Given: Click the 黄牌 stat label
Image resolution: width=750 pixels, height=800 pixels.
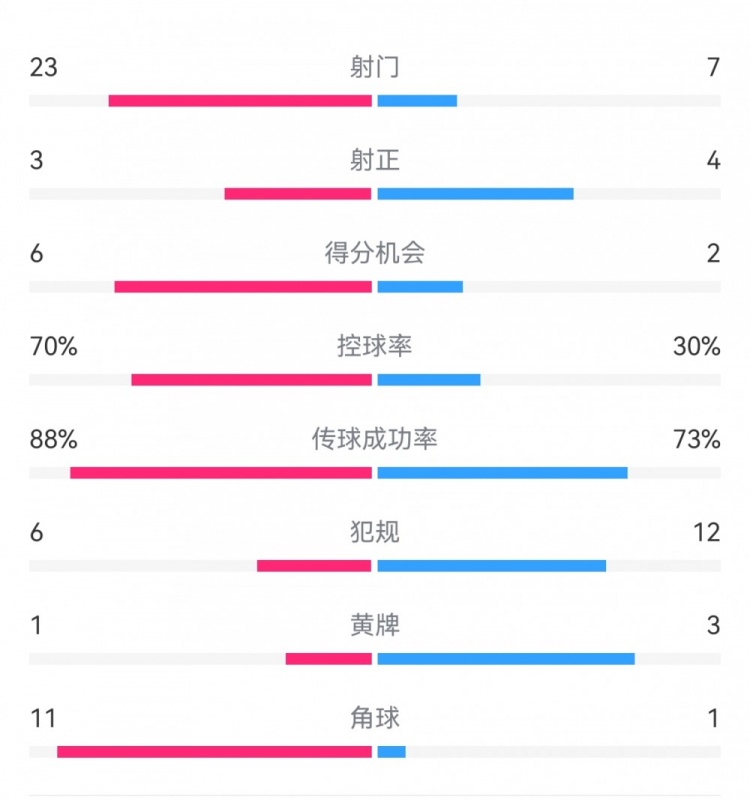Looking at the screenshot, I should (375, 625).
